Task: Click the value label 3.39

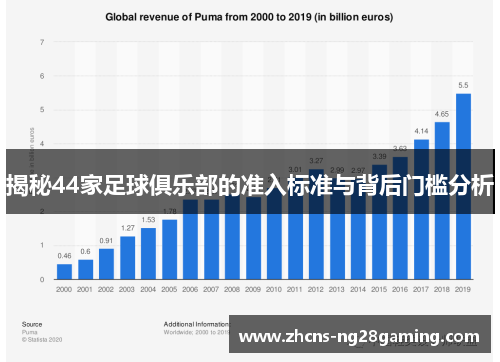Action: pyautogui.click(x=379, y=156)
